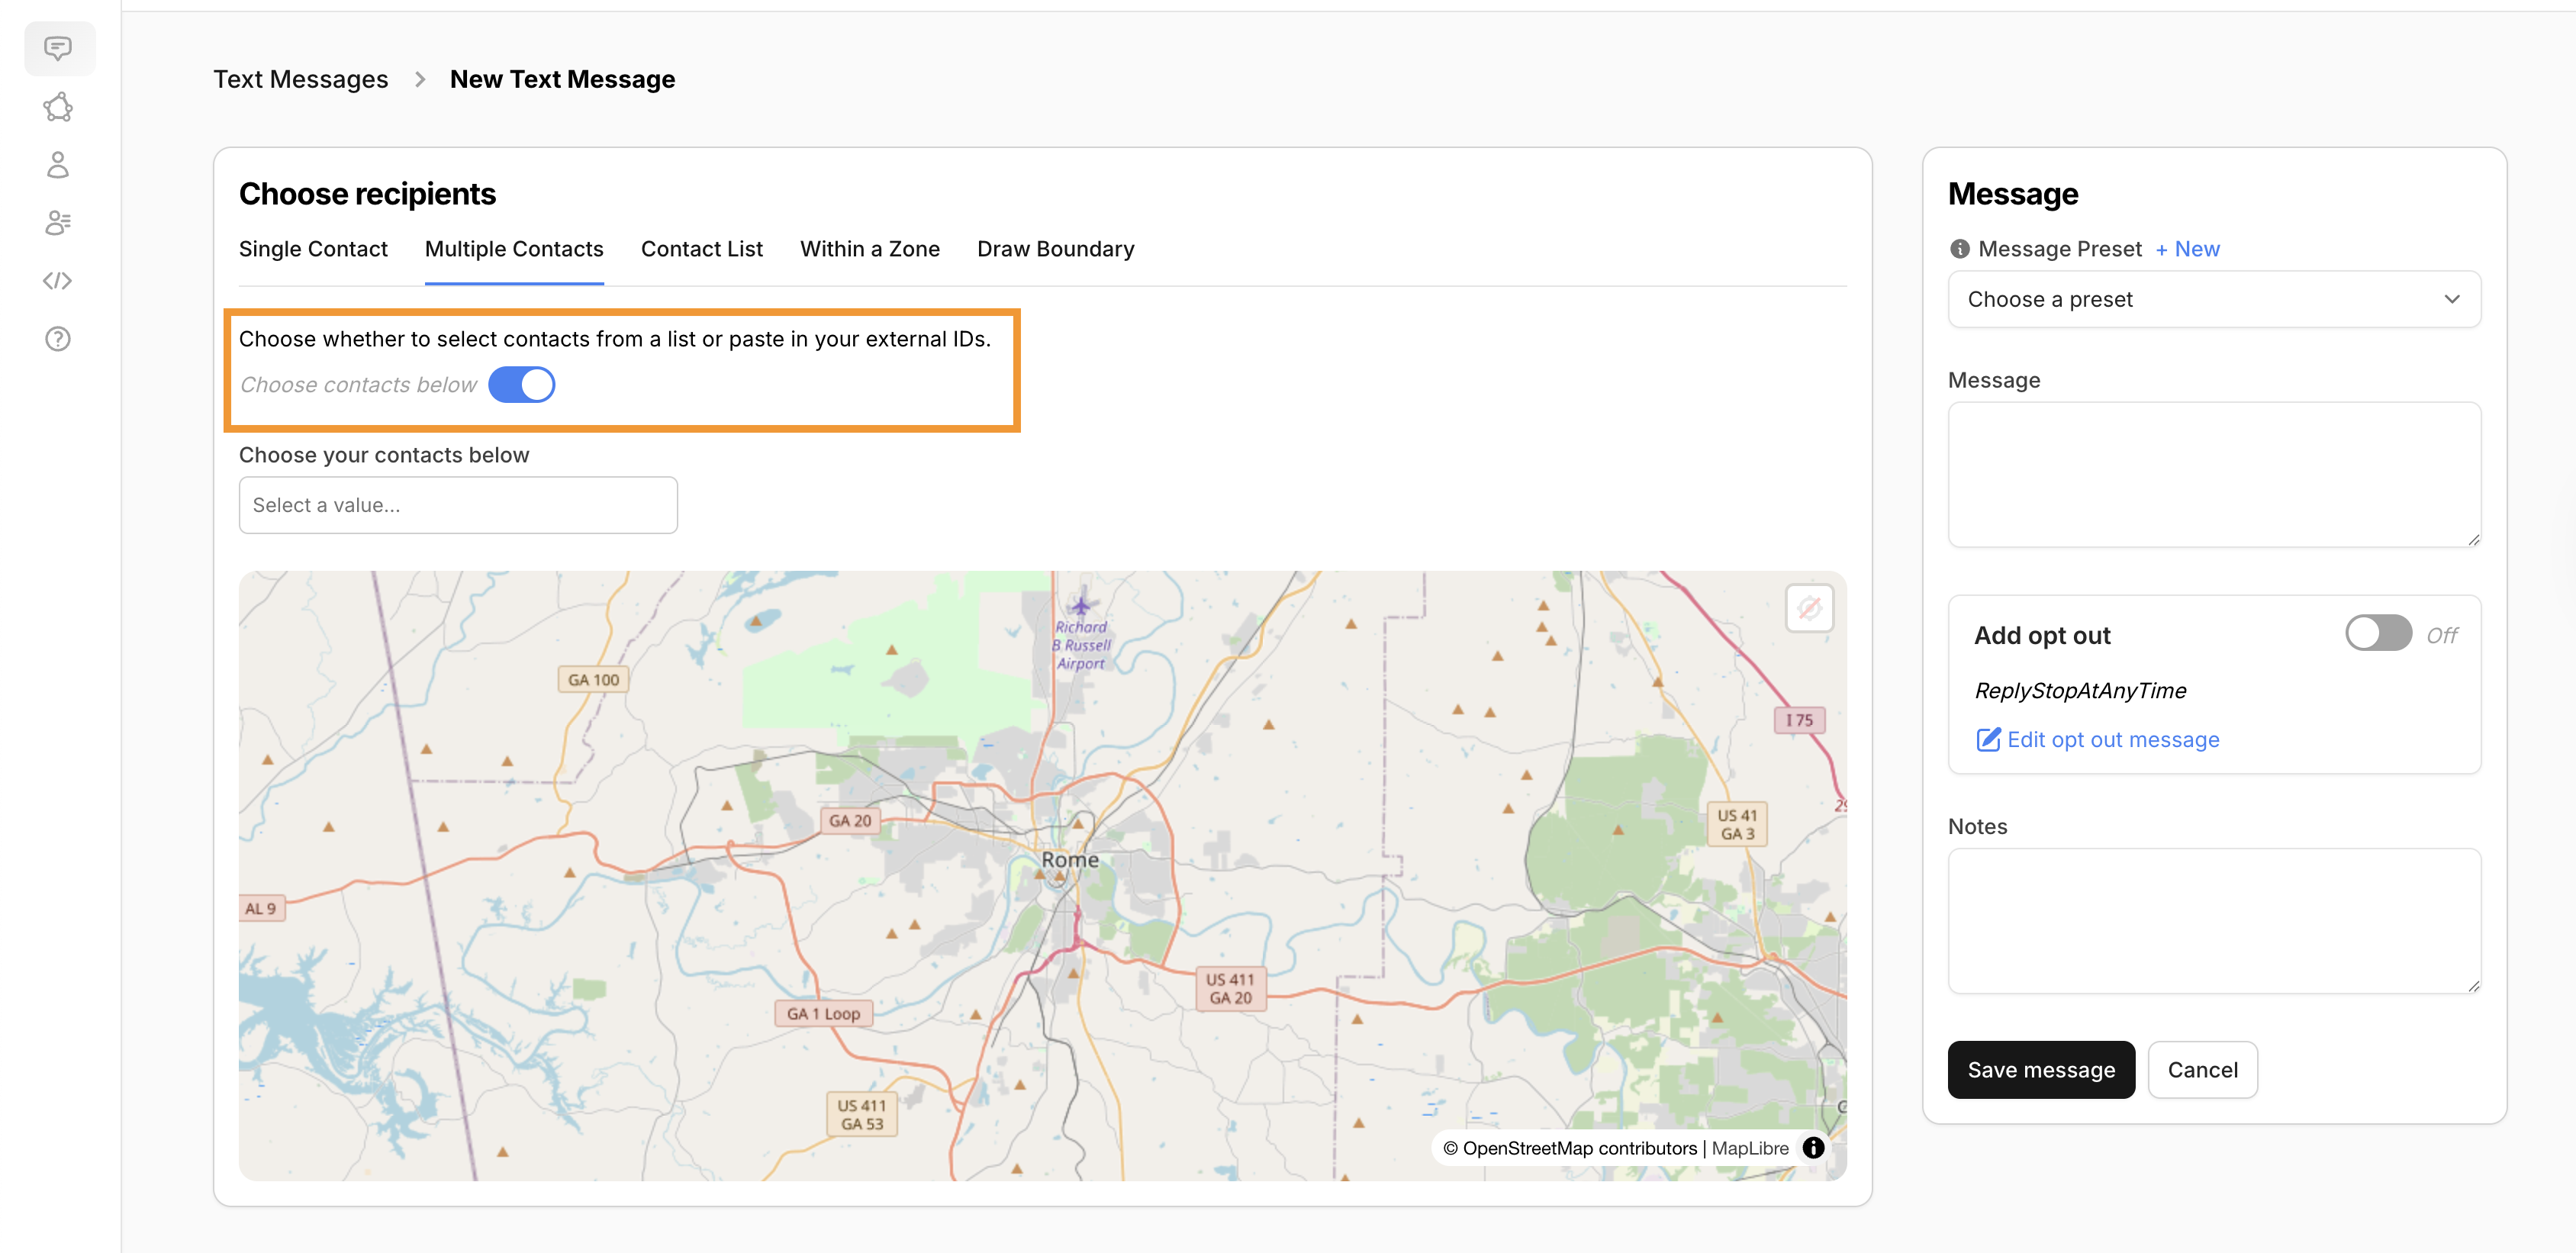Open the single contact sidebar icon

point(58,165)
